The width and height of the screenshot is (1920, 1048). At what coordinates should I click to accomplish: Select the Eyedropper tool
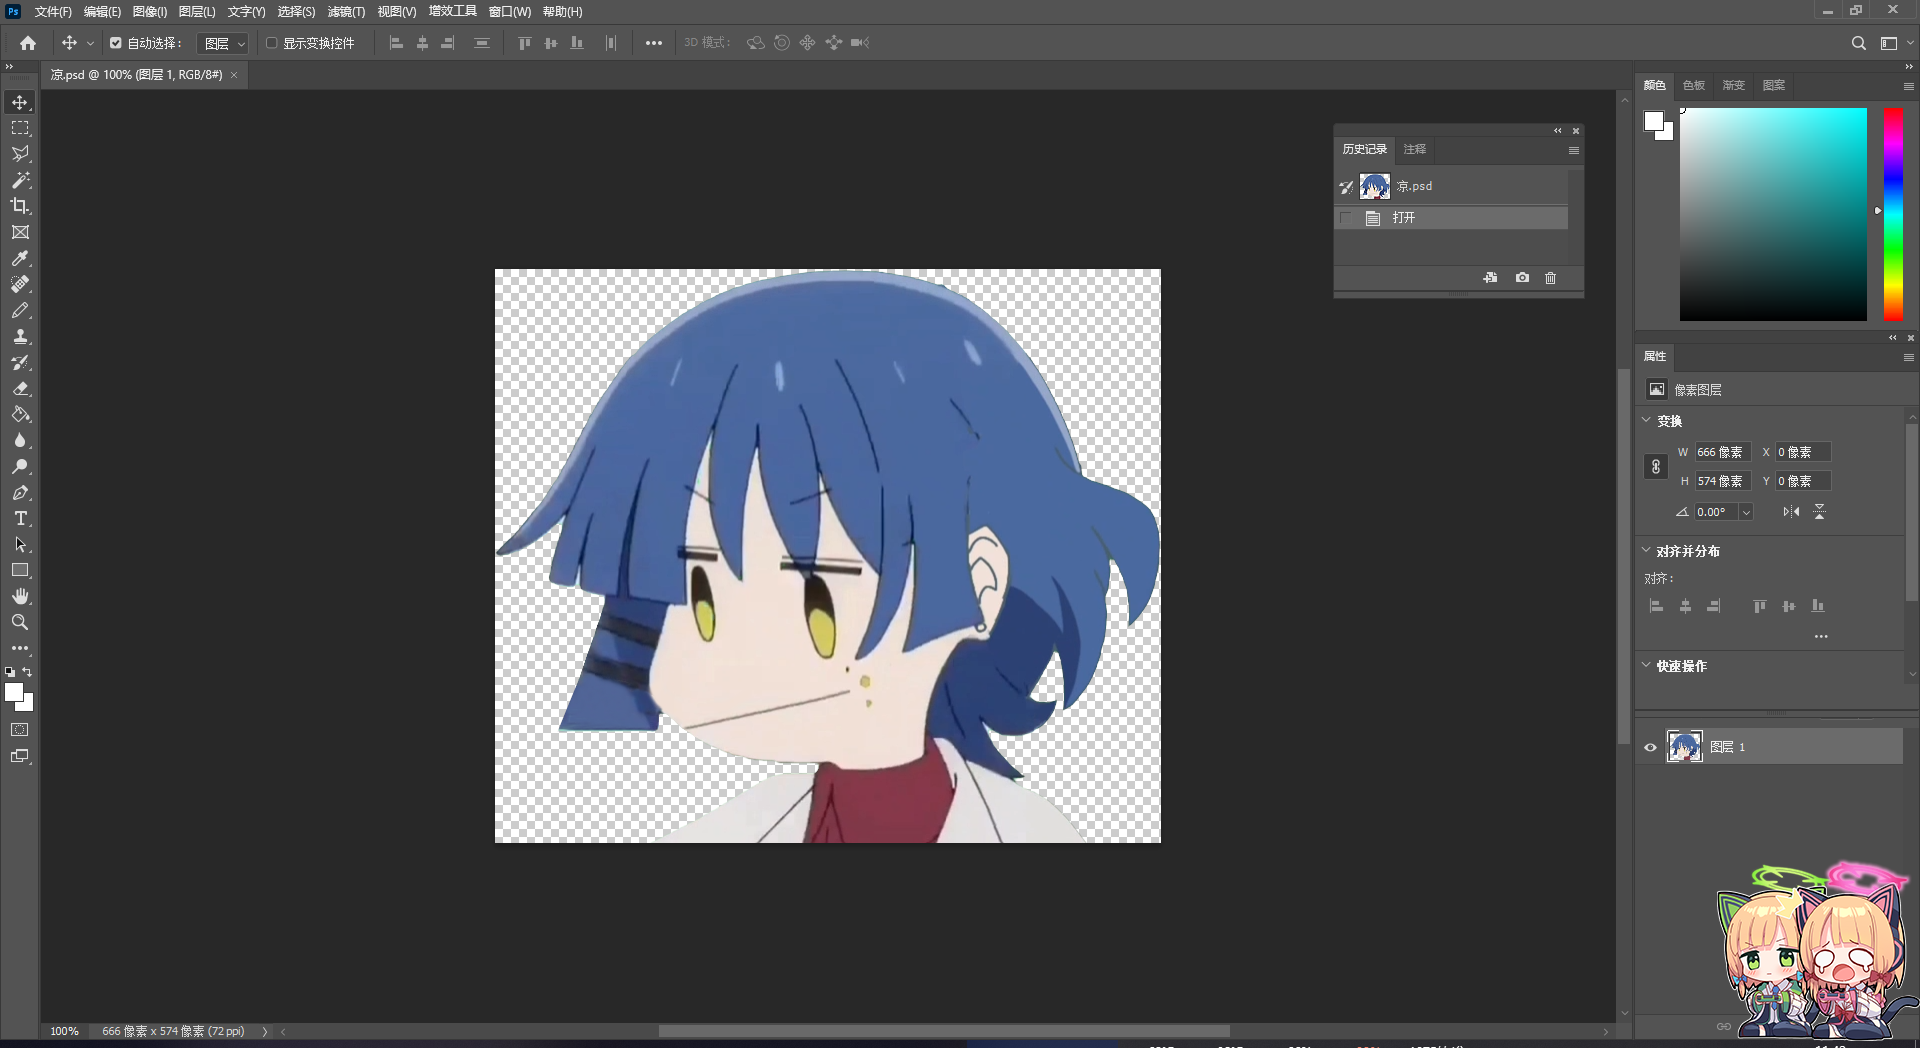point(20,258)
